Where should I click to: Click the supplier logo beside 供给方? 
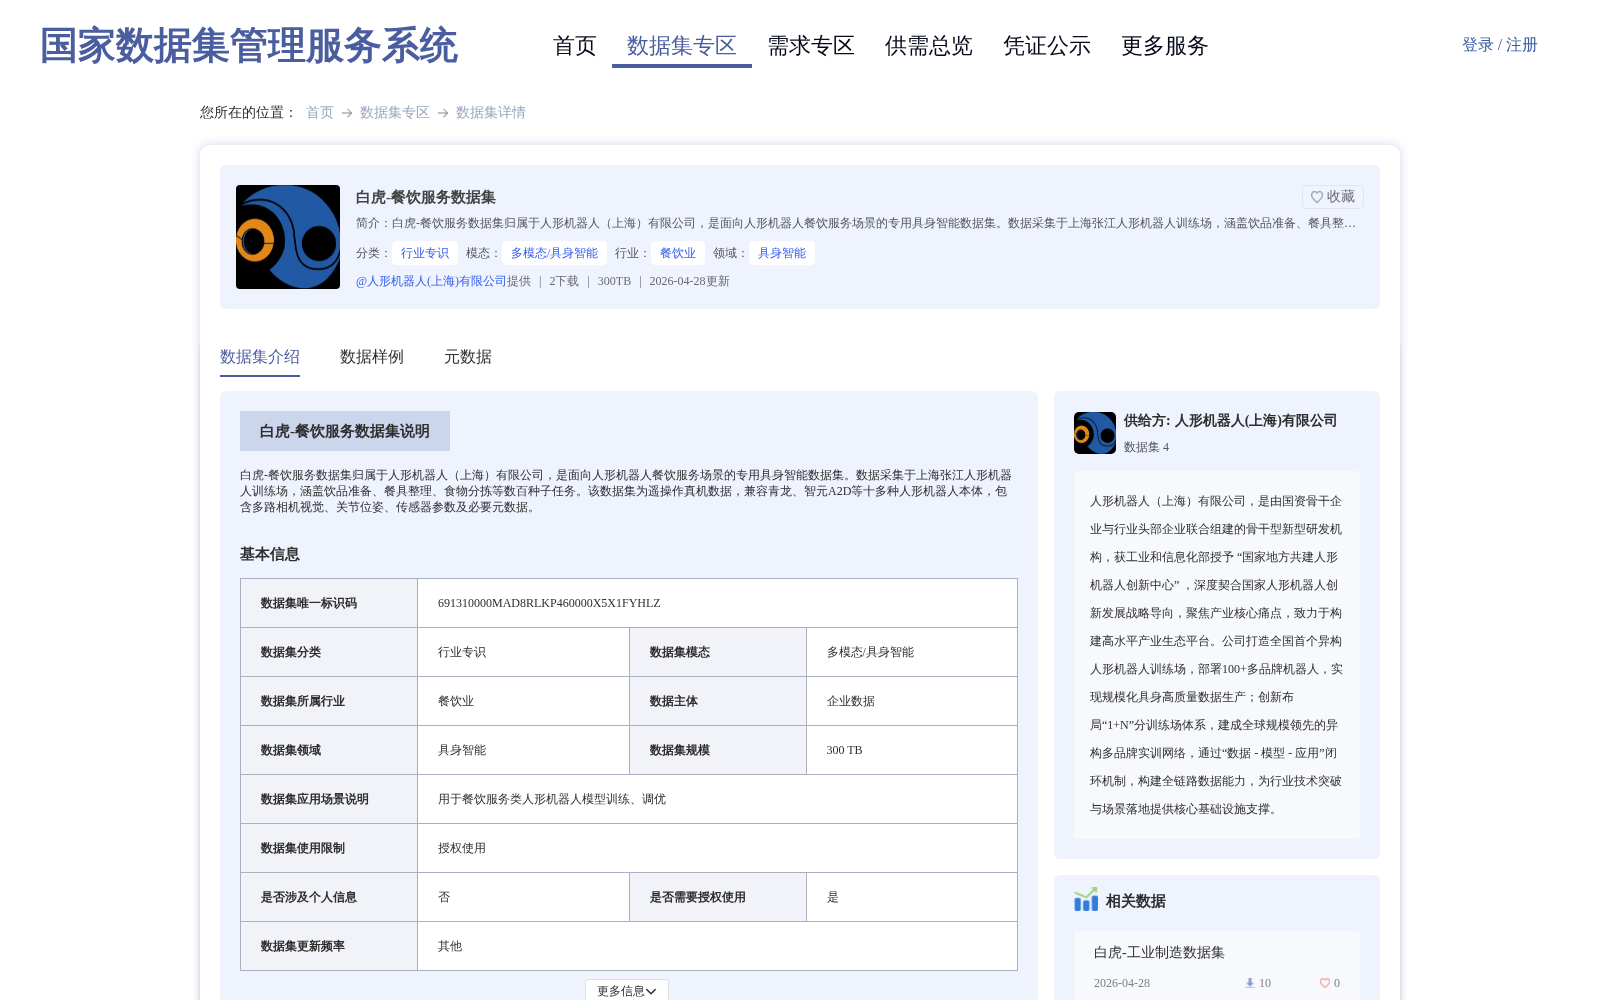pos(1095,433)
